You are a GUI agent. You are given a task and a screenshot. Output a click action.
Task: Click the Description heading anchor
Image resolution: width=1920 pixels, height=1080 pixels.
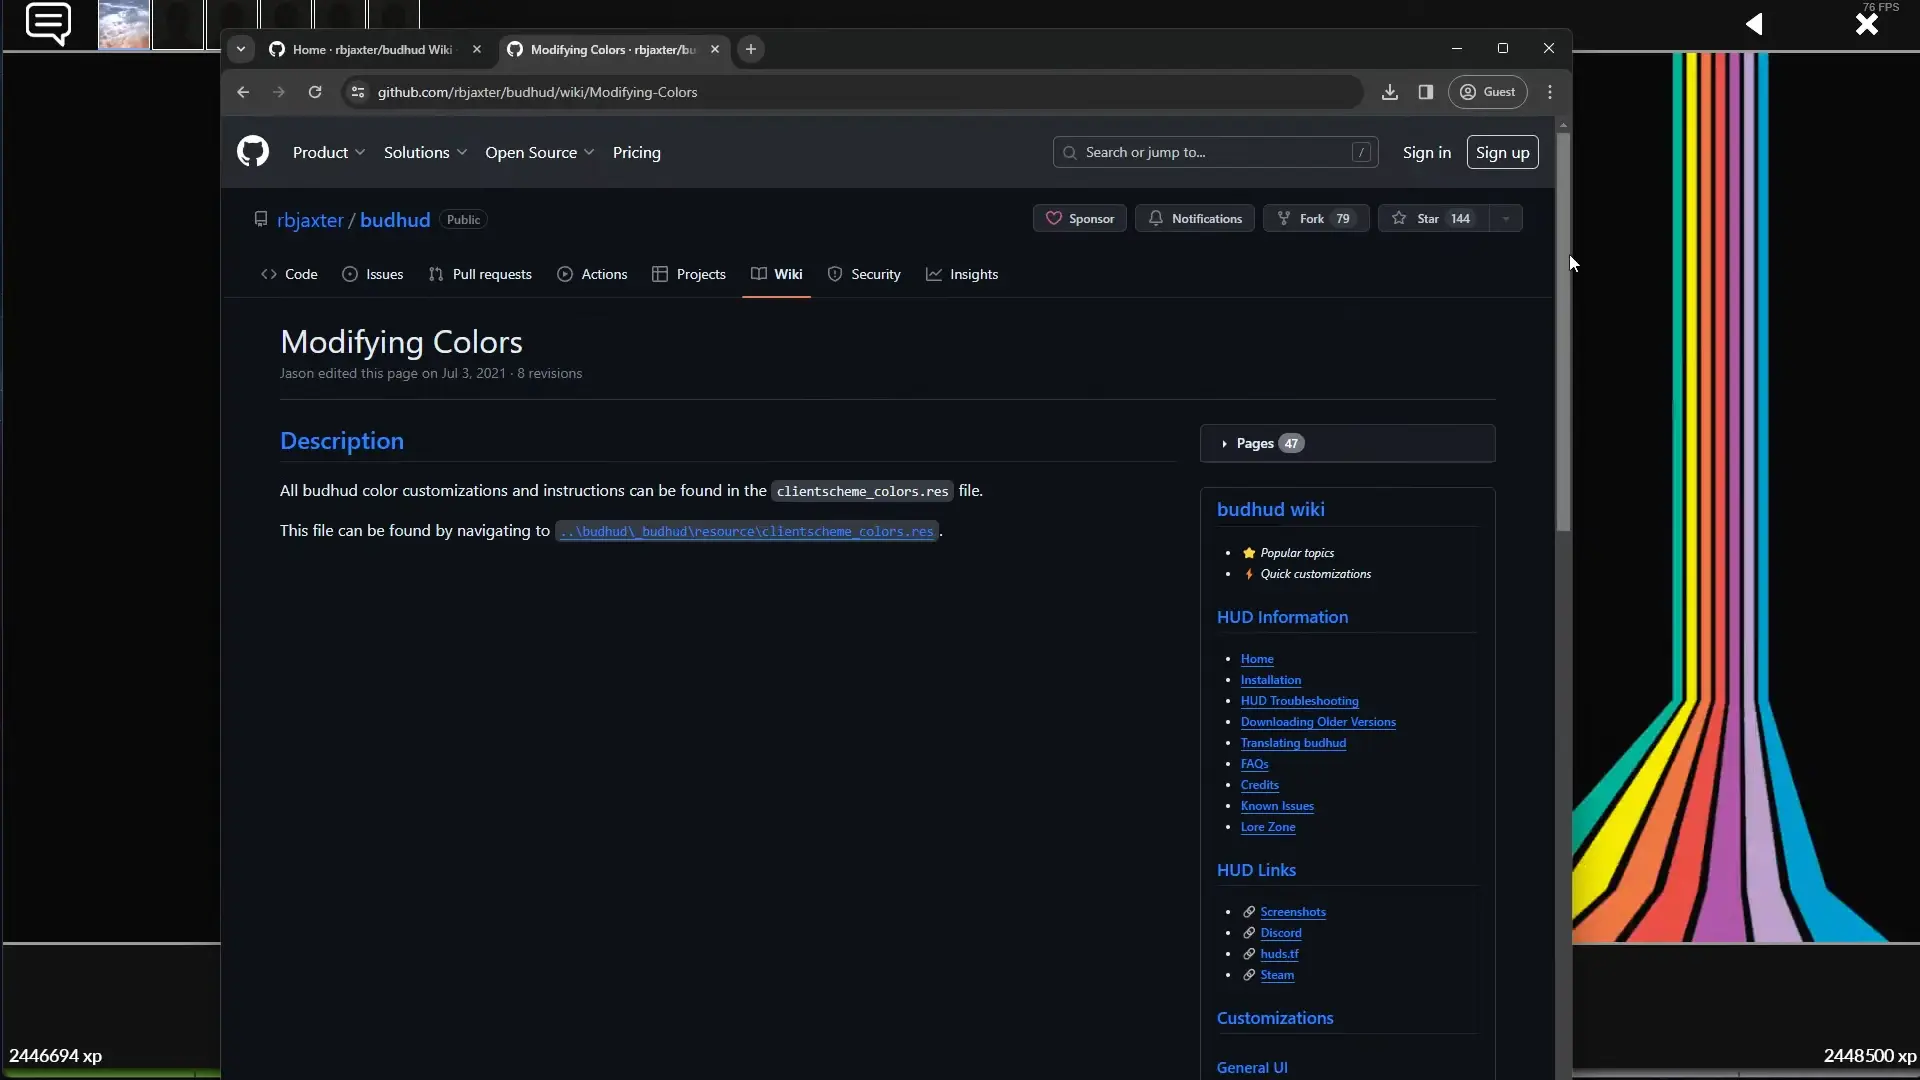[342, 441]
